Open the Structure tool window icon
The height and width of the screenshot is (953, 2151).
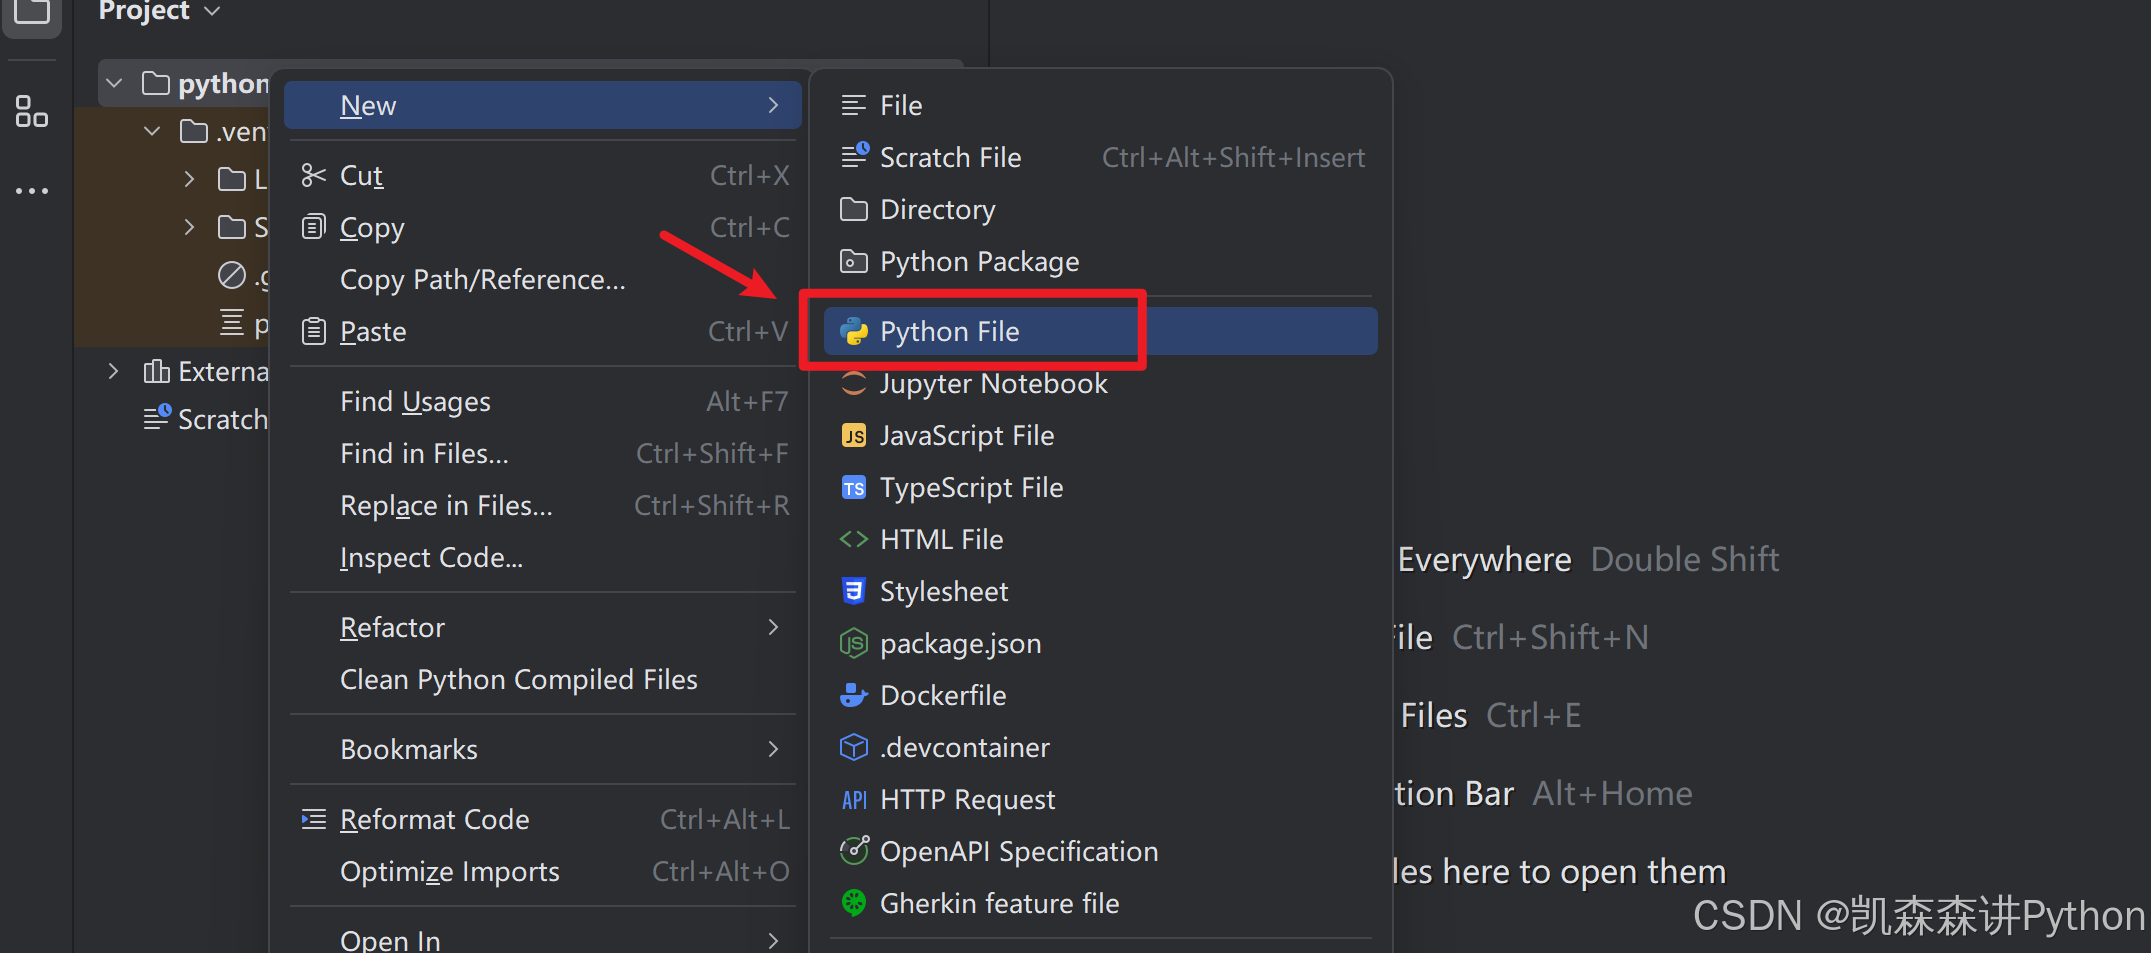click(31, 112)
